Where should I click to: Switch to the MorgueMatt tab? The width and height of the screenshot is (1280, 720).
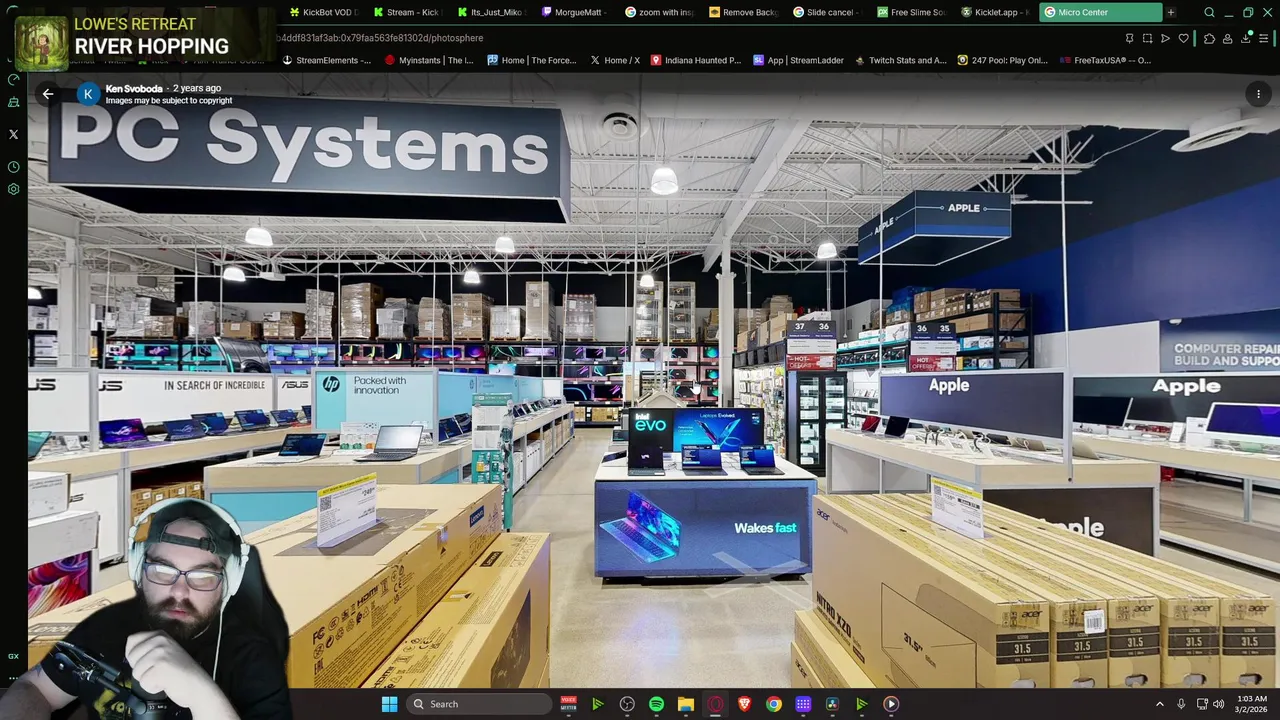[x=573, y=12]
